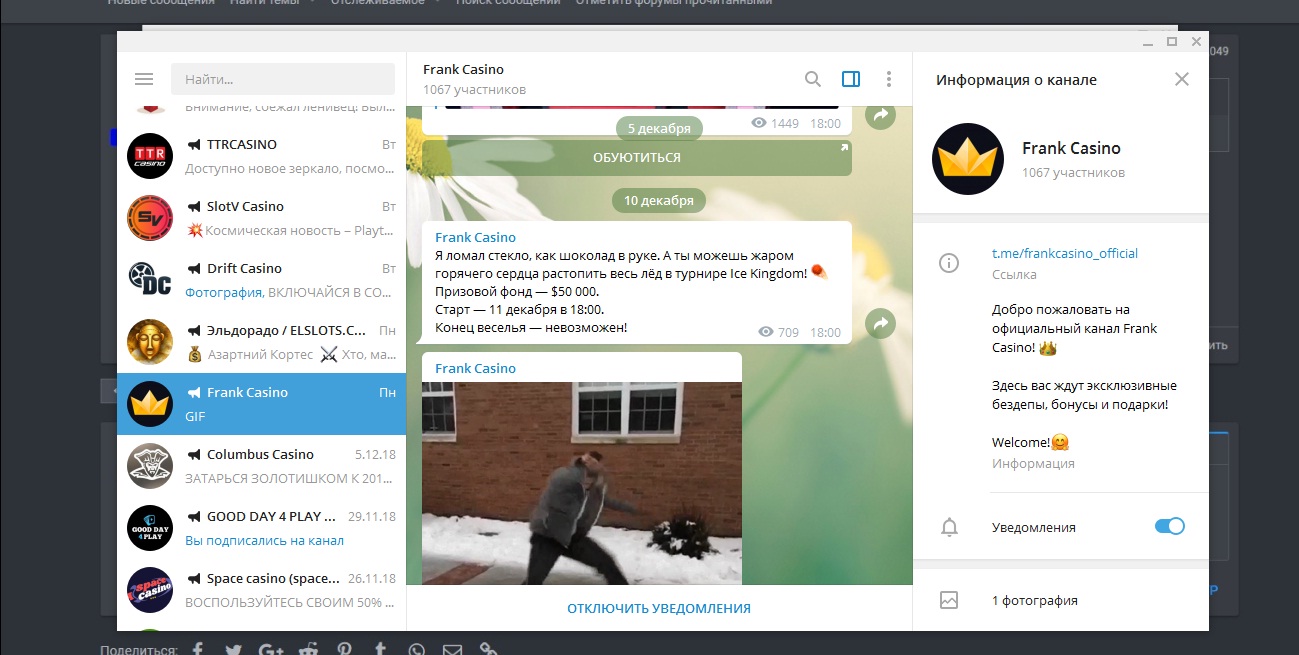This screenshot has width=1299, height=655.
Task: Forward the Ice Kingdom tournament message
Action: point(880,324)
